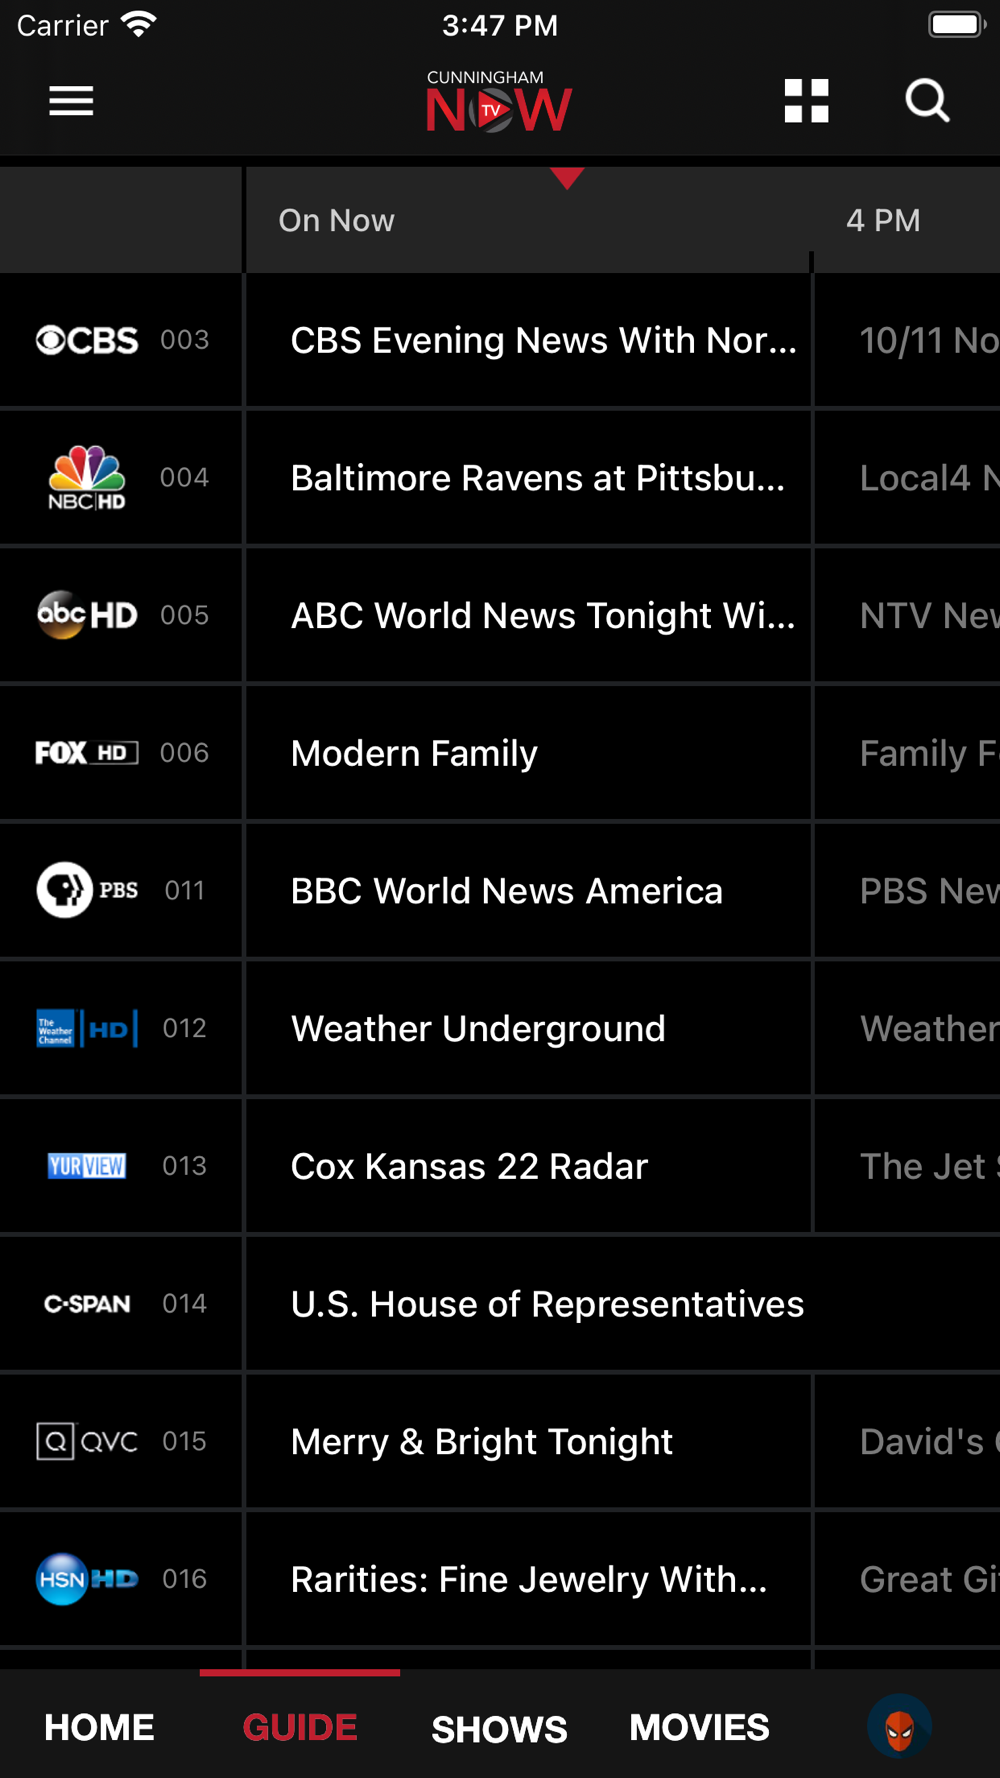The height and width of the screenshot is (1778, 1000).
Task: Switch to grid view icon
Action: point(806,101)
